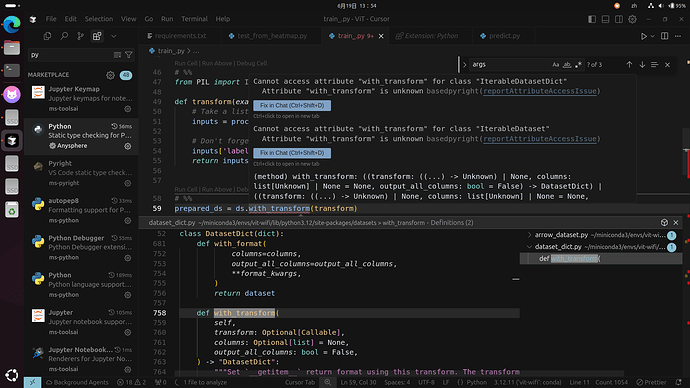This screenshot has width=690, height=388.
Task: Select Python interpreter 3.12.11 vit-wifi conda
Action: (528, 382)
